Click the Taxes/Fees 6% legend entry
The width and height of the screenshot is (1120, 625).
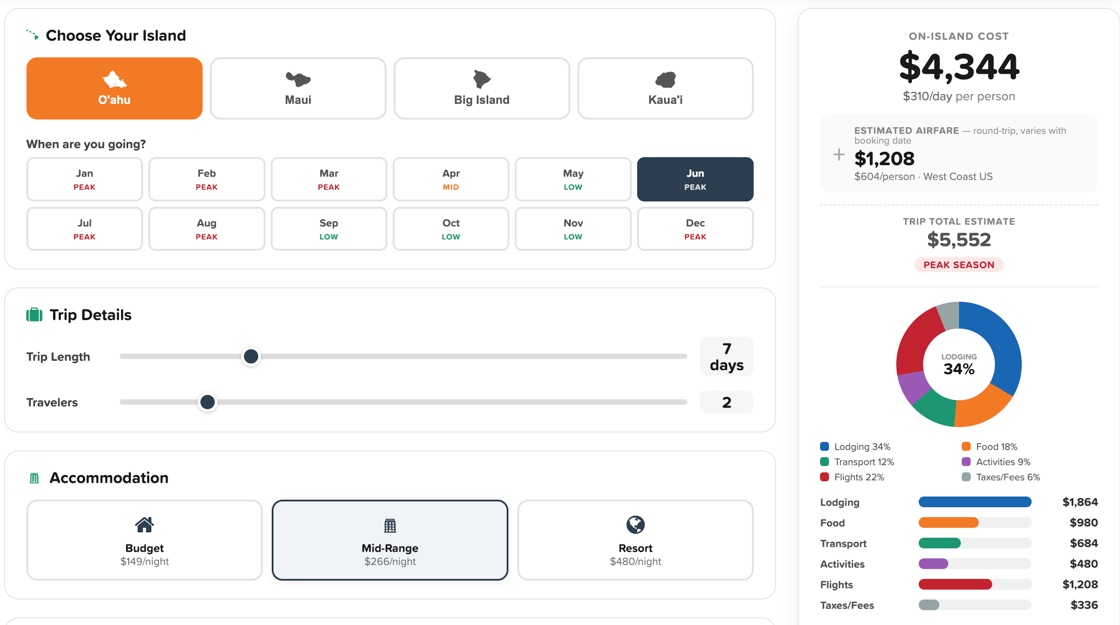point(1001,477)
